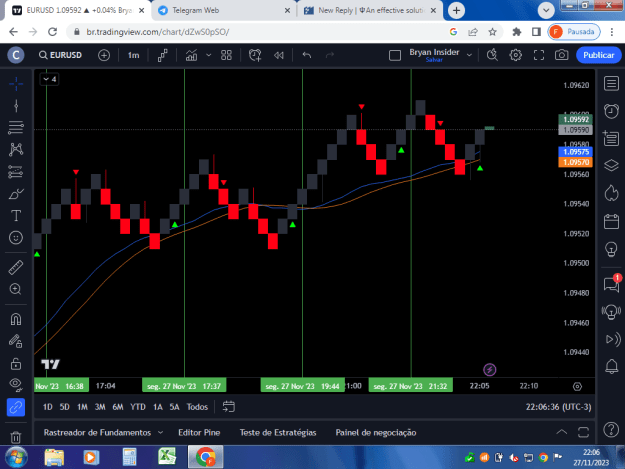Select the chart layout square icon
Screen dimensions: 625x469
pyautogui.click(x=395, y=55)
